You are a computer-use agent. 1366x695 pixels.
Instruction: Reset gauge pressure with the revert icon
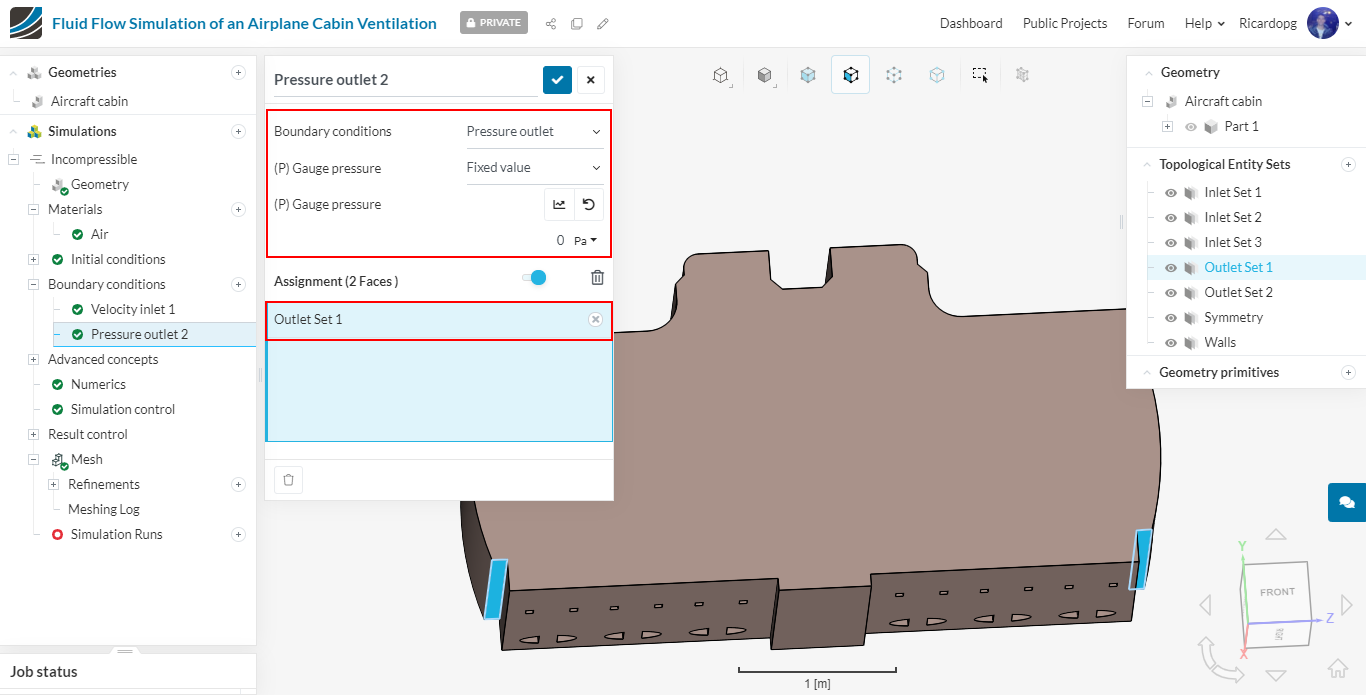(589, 205)
